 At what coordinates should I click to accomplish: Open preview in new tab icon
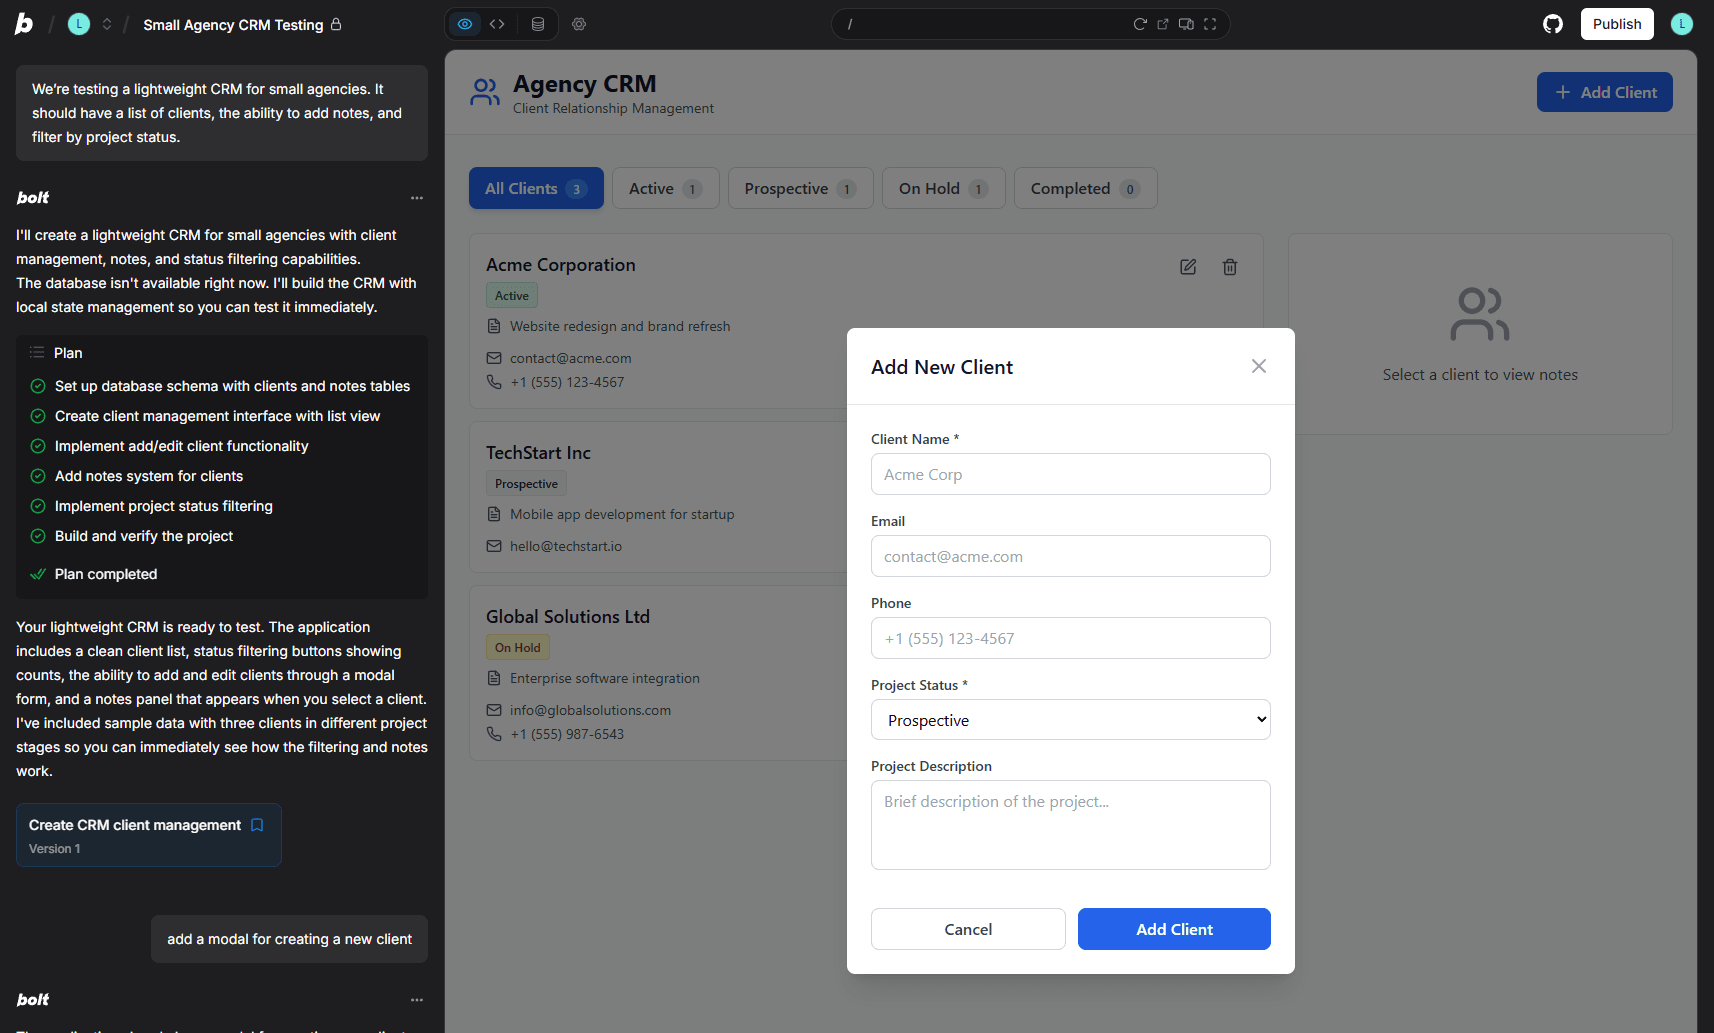tap(1162, 23)
